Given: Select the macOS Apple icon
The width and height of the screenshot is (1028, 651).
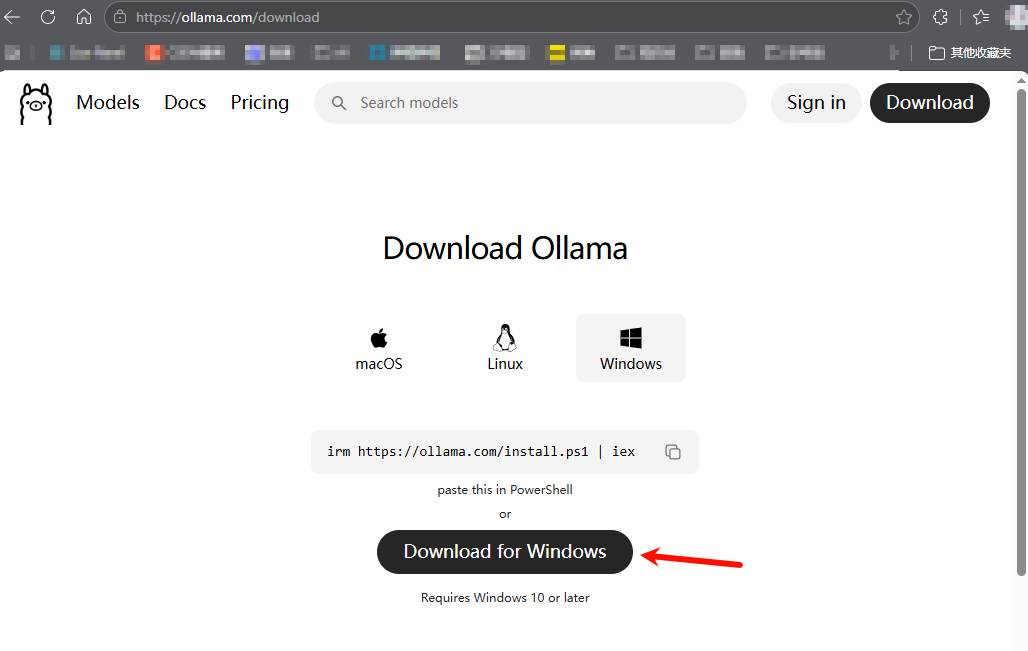Looking at the screenshot, I should click(379, 338).
